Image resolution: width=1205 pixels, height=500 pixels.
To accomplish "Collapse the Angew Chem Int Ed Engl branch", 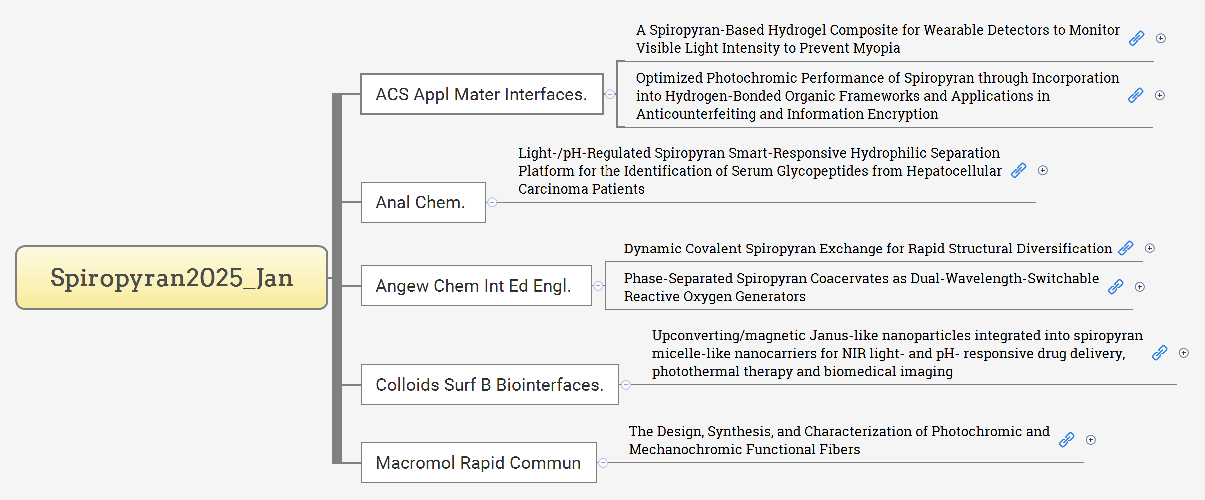I will [x=598, y=286].
